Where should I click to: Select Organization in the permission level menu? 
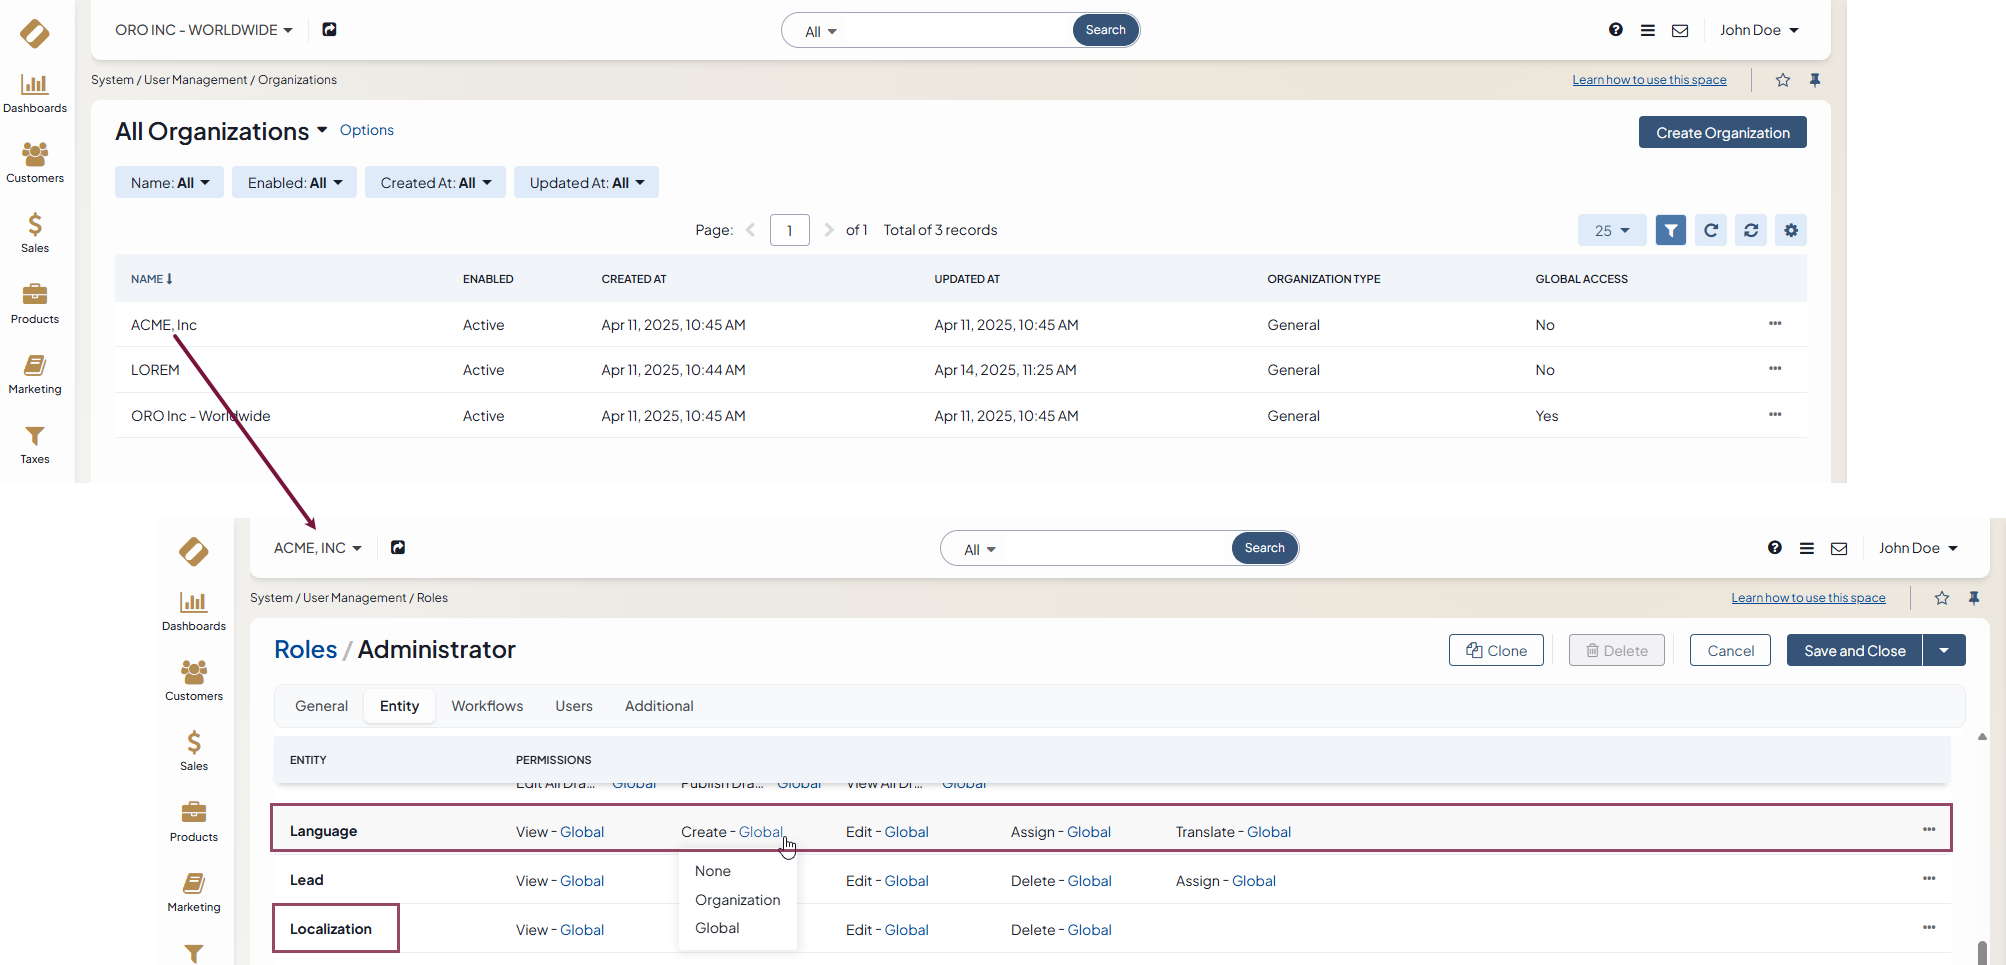tap(737, 900)
